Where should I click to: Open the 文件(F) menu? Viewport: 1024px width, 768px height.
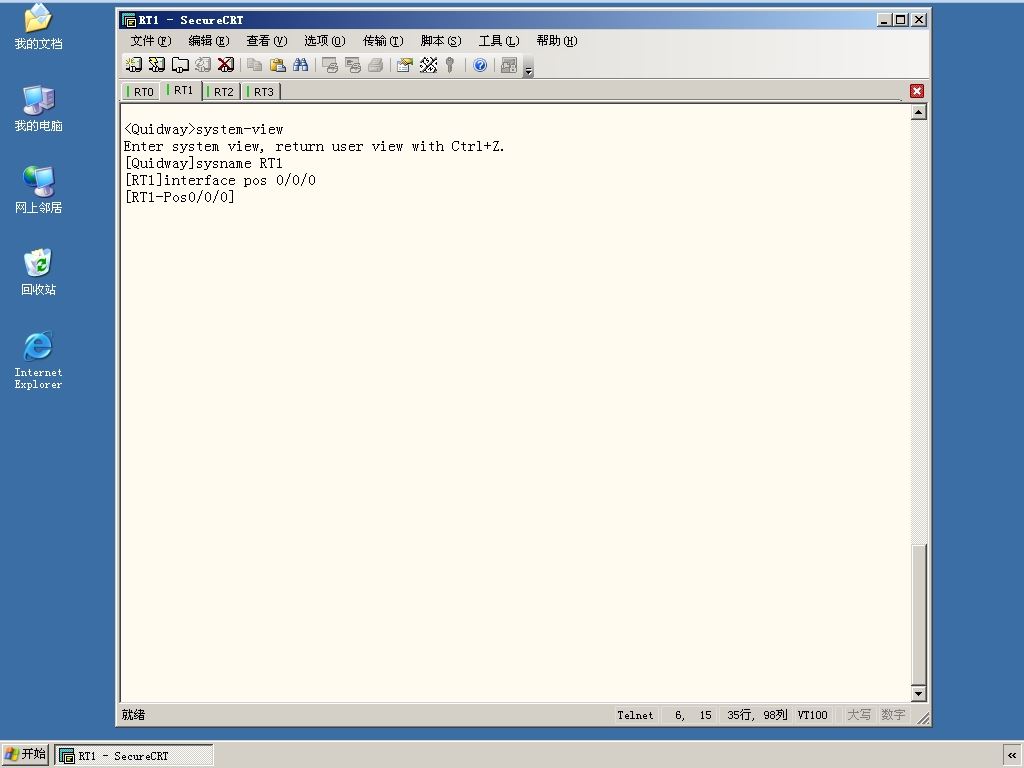coord(151,41)
